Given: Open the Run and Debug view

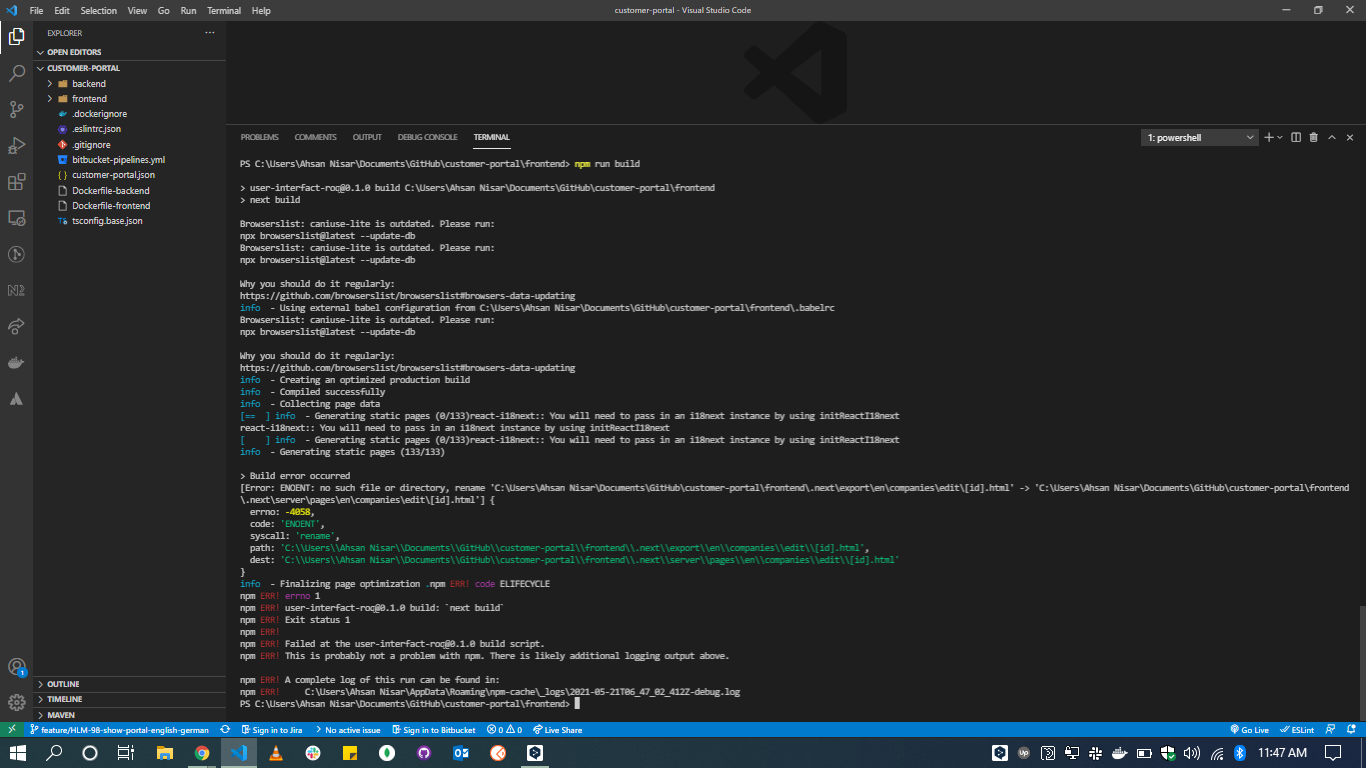Looking at the screenshot, I should click(x=16, y=146).
